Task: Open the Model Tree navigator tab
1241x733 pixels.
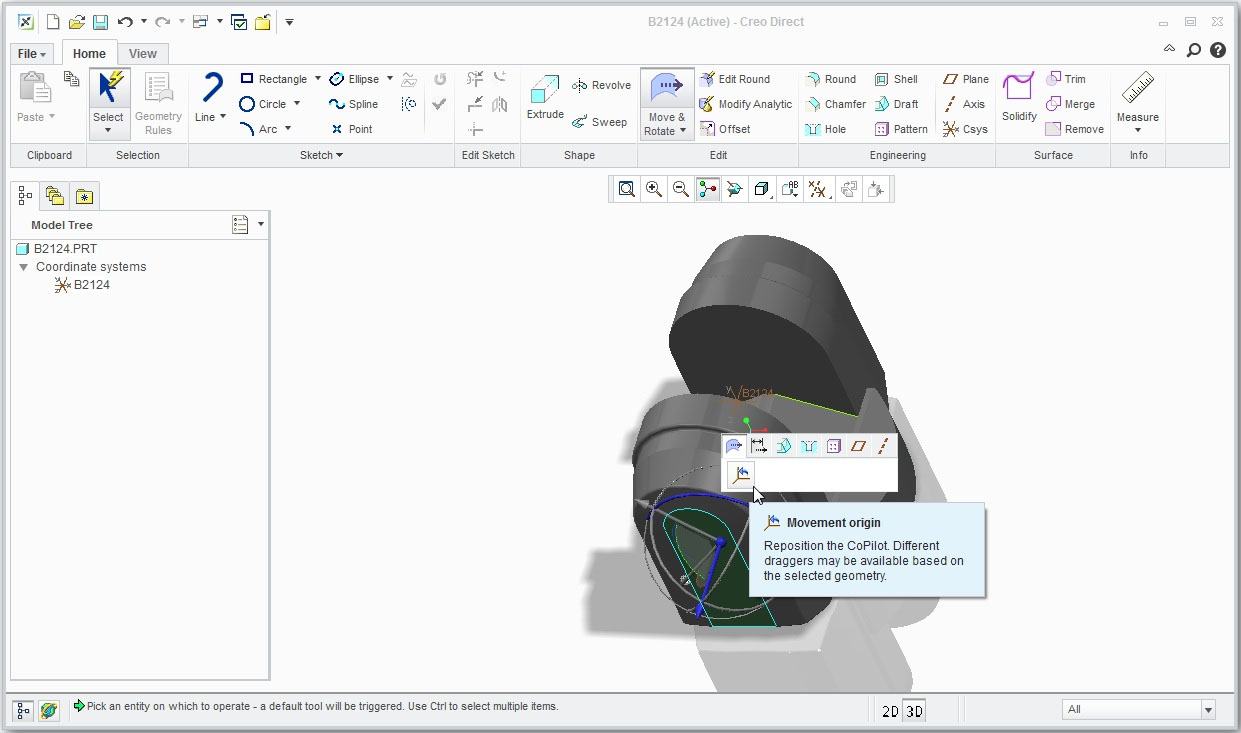Action: click(x=27, y=196)
